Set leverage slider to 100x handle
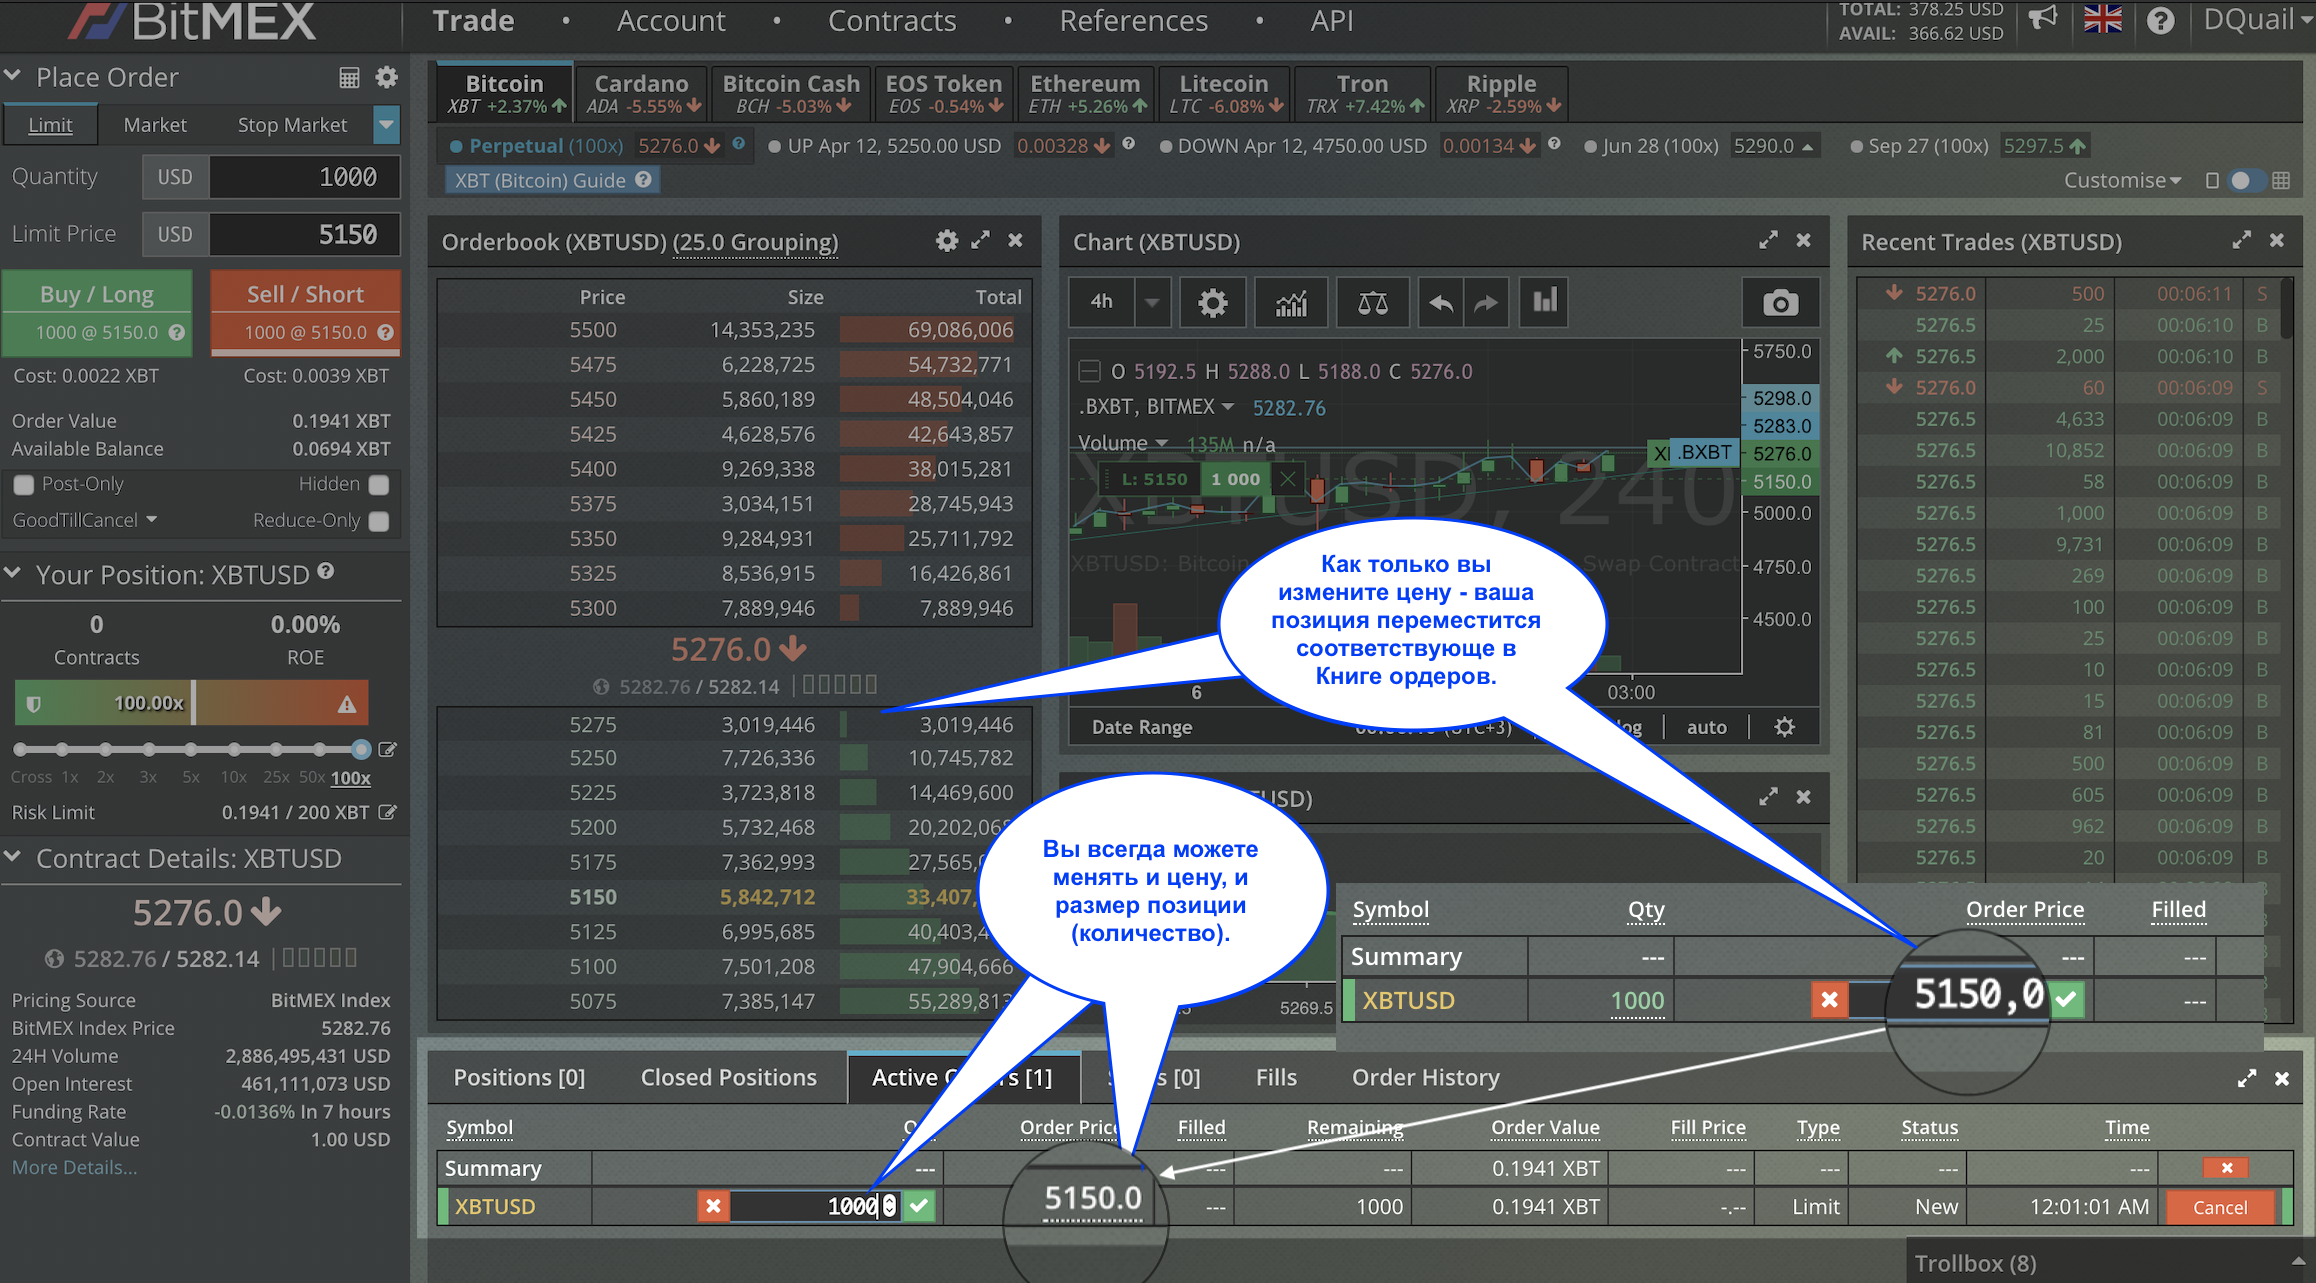The height and width of the screenshot is (1283, 2316). point(361,749)
